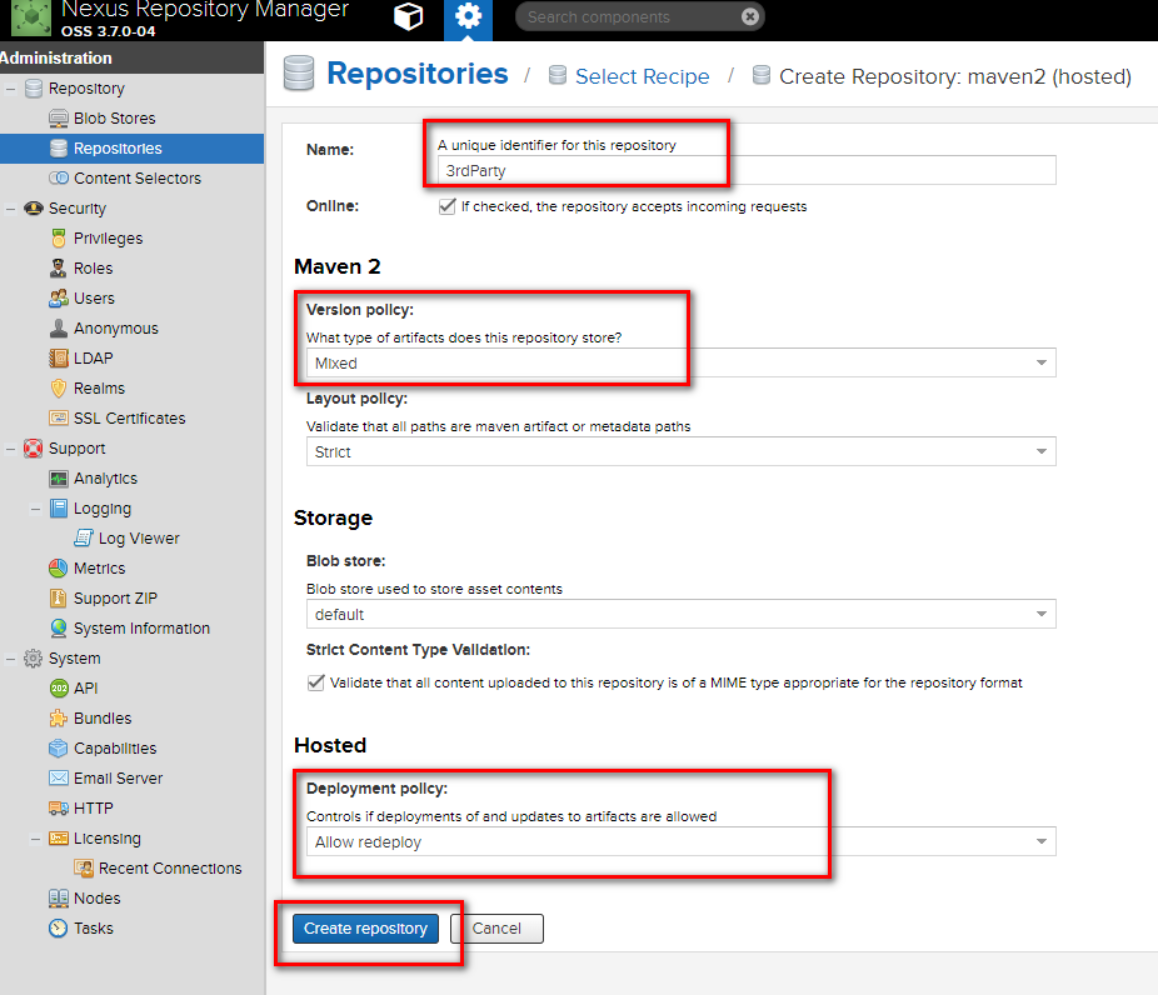Open Tasks in the sidebar
This screenshot has width=1158, height=995.
click(93, 928)
